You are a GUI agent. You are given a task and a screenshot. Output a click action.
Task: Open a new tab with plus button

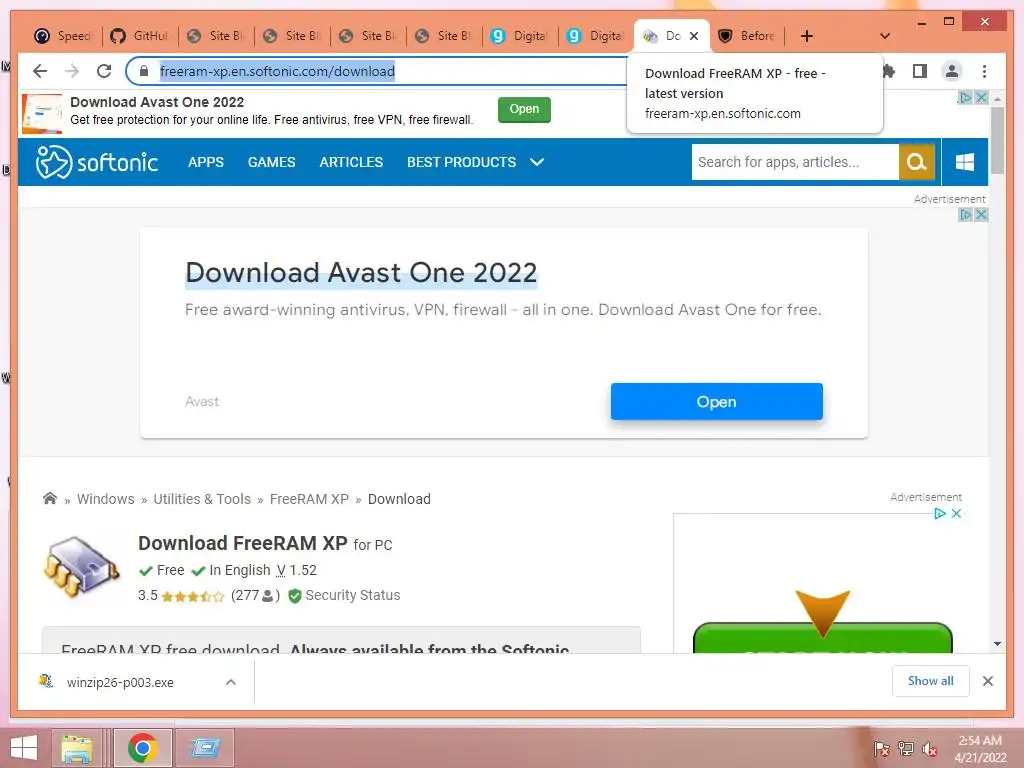pos(807,36)
